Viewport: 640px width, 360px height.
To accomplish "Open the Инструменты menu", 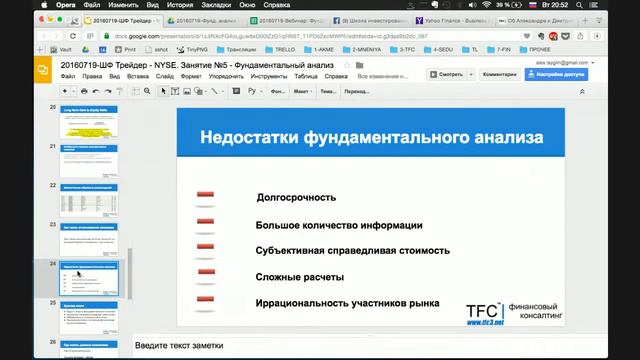I will click(x=269, y=76).
